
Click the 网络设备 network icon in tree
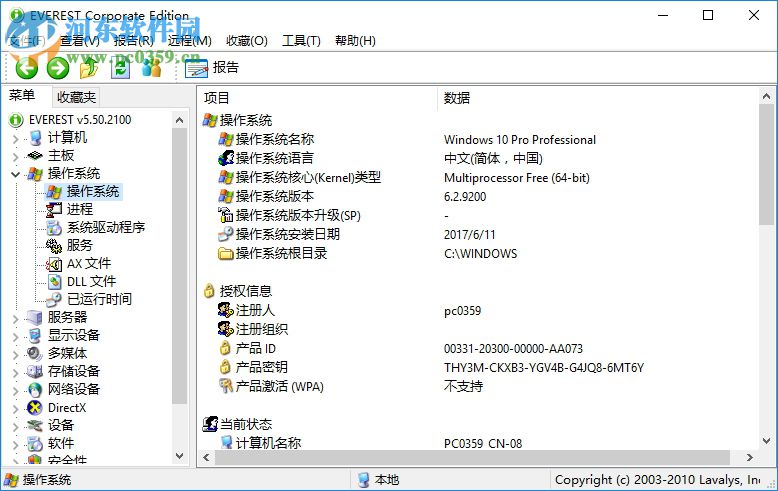pyautogui.click(x=35, y=389)
